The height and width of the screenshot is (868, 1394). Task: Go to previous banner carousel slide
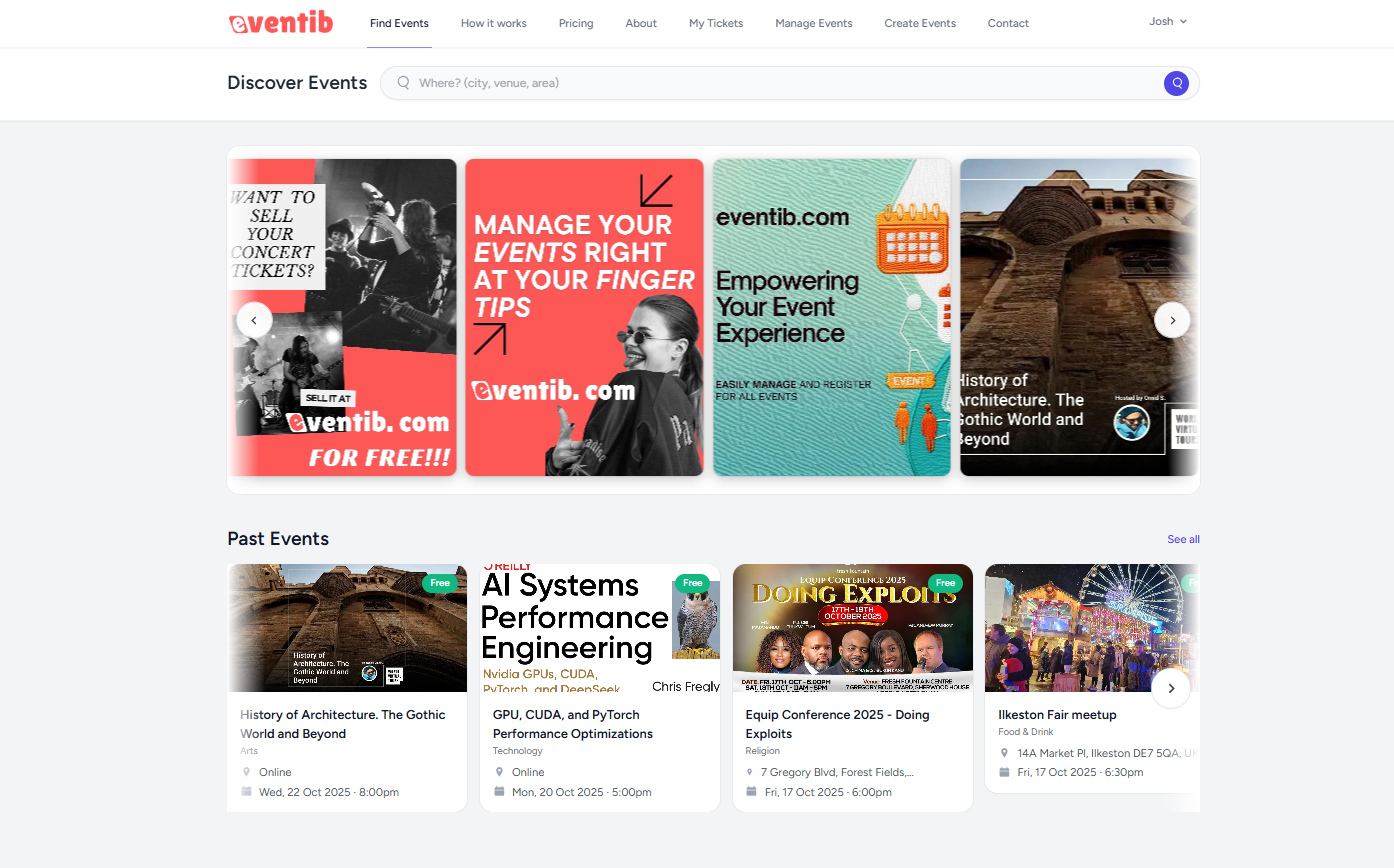pyautogui.click(x=254, y=320)
